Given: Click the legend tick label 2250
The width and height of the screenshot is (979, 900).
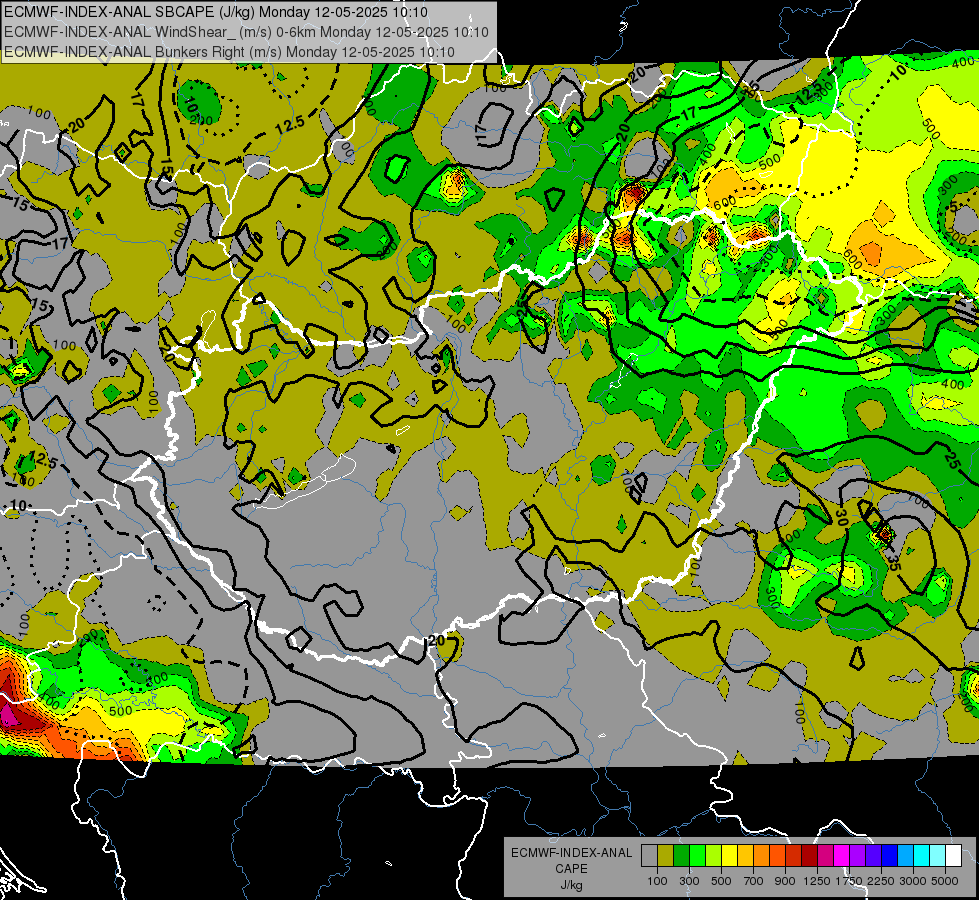Looking at the screenshot, I should point(880,881).
